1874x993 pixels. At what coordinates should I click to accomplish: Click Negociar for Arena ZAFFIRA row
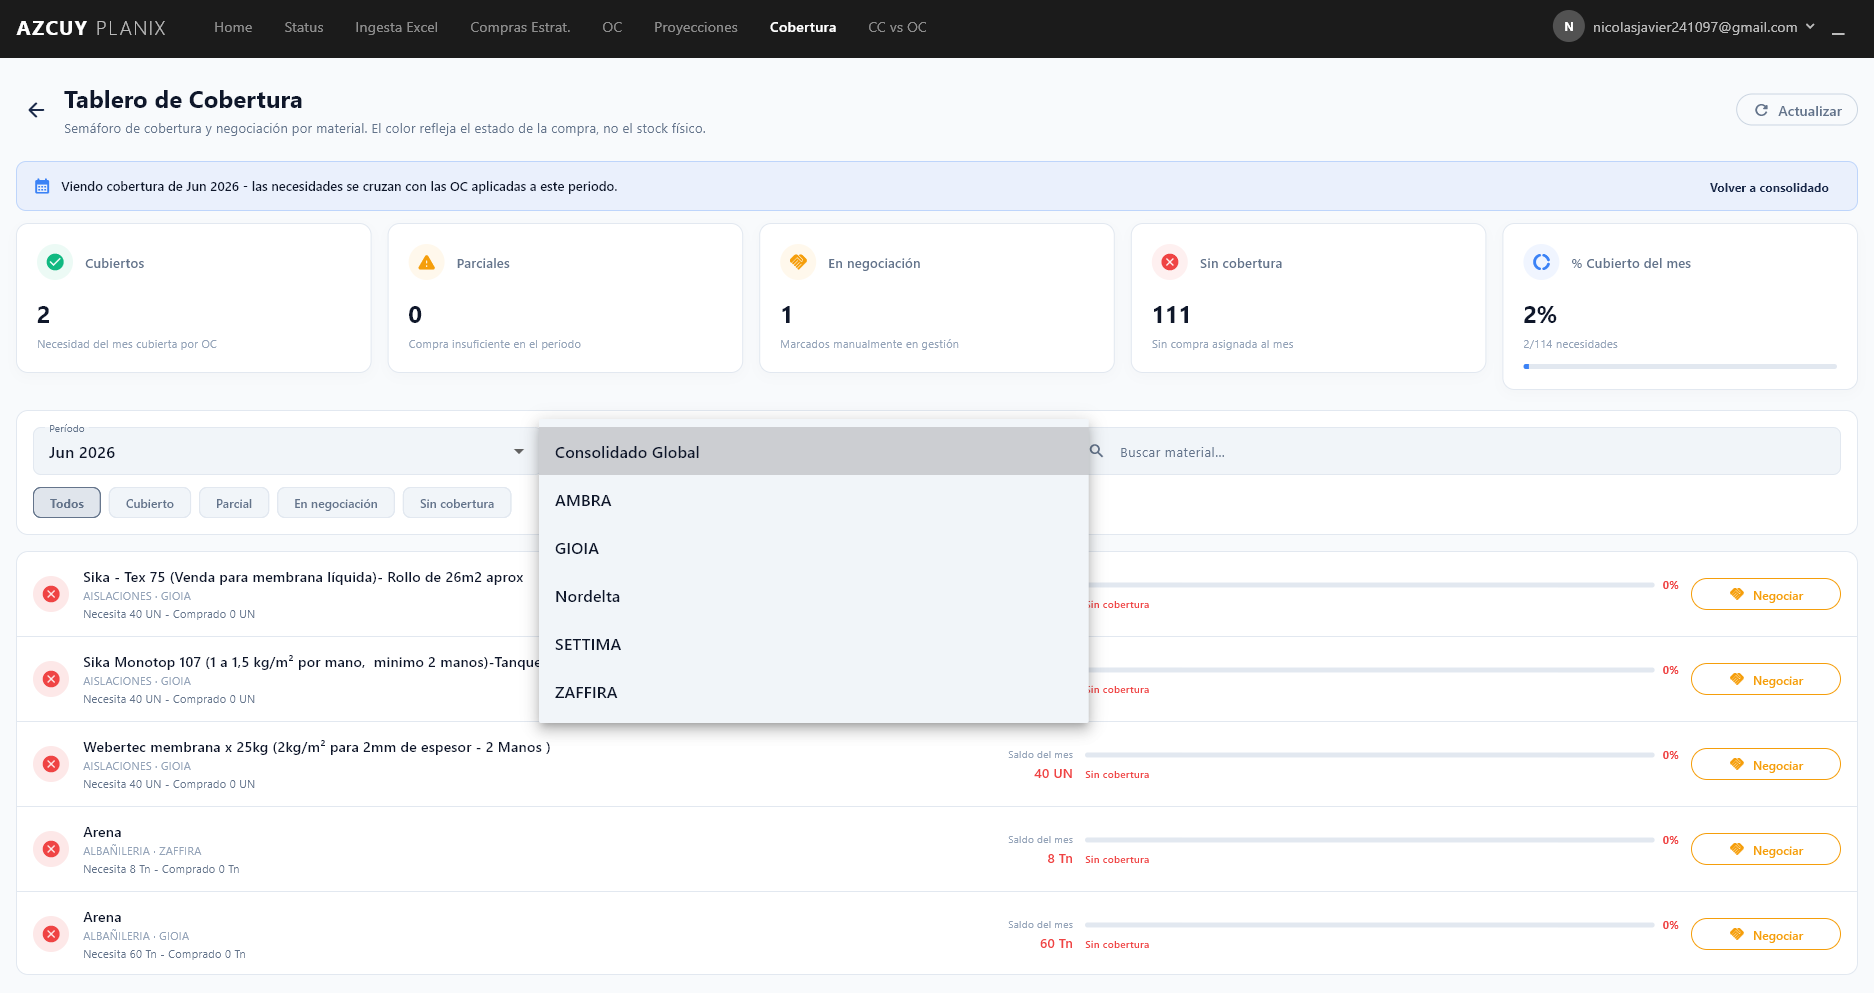(1766, 849)
